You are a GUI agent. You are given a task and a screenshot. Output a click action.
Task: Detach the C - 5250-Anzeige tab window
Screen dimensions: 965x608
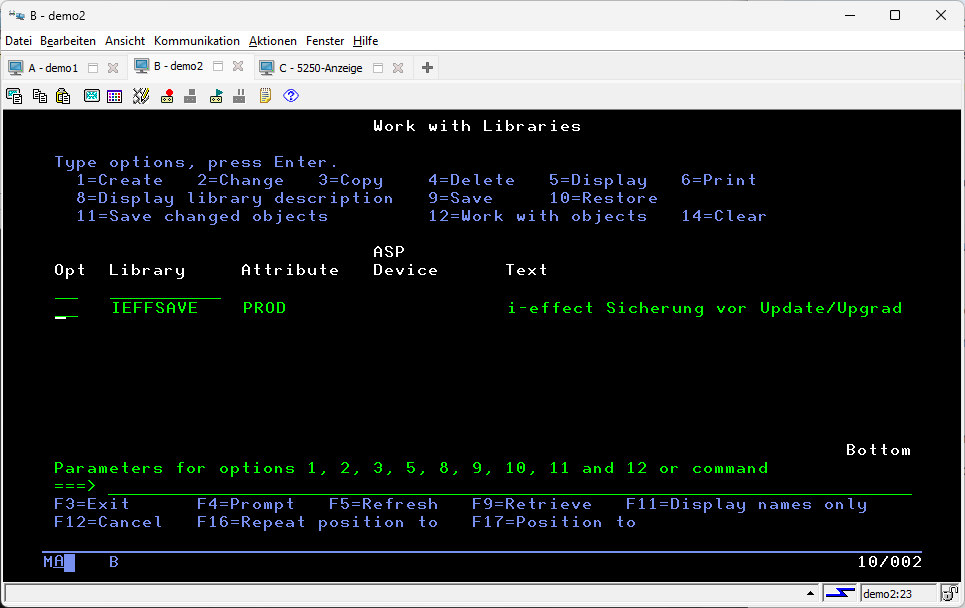(375, 68)
